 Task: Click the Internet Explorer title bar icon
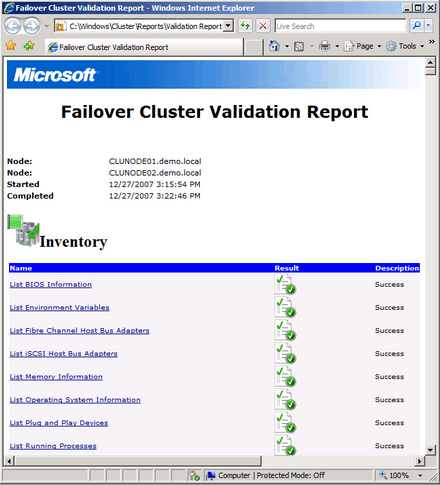point(9,8)
